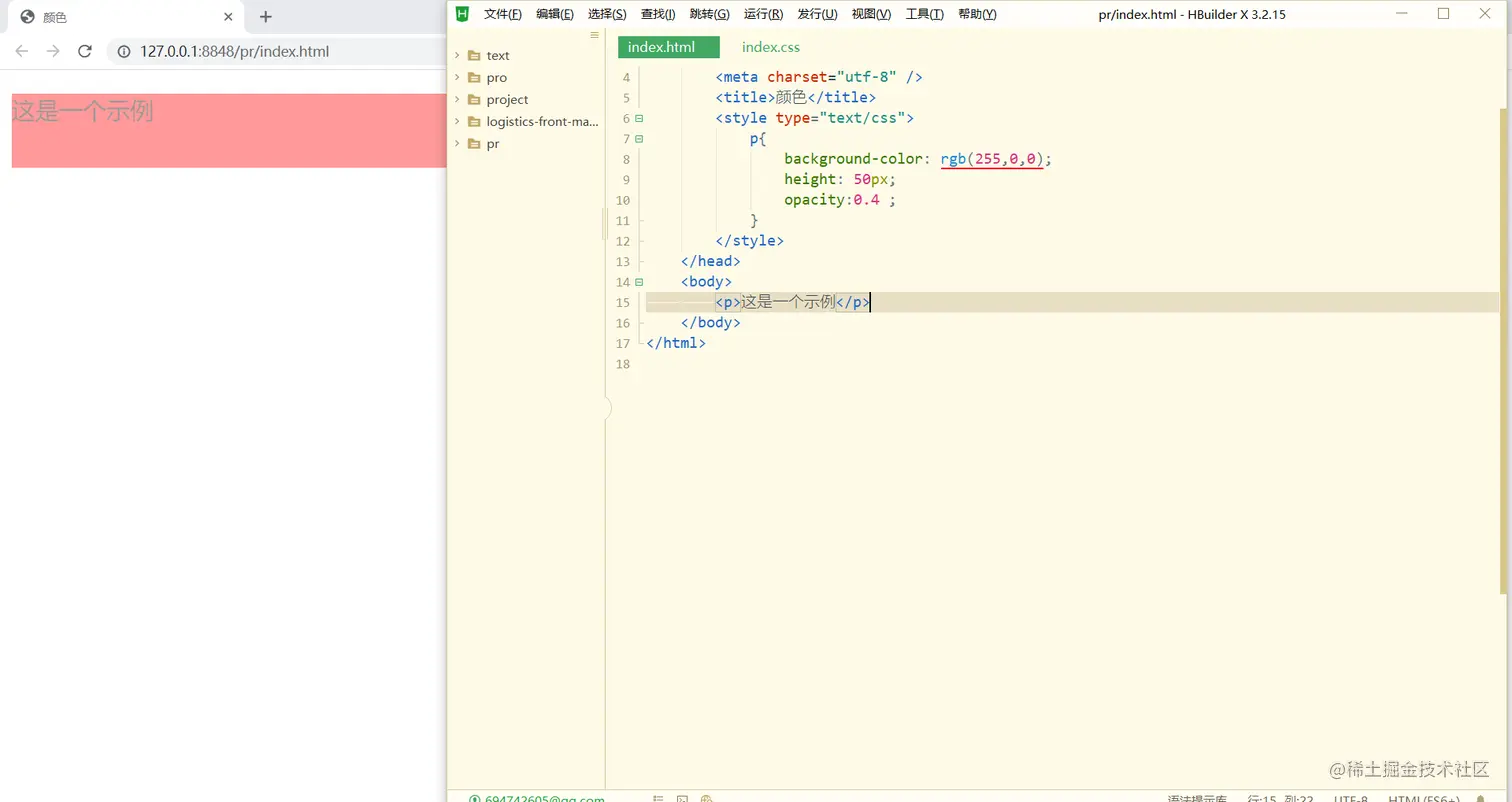Click the browser back arrow
This screenshot has height=802, width=1512.
coord(22,51)
